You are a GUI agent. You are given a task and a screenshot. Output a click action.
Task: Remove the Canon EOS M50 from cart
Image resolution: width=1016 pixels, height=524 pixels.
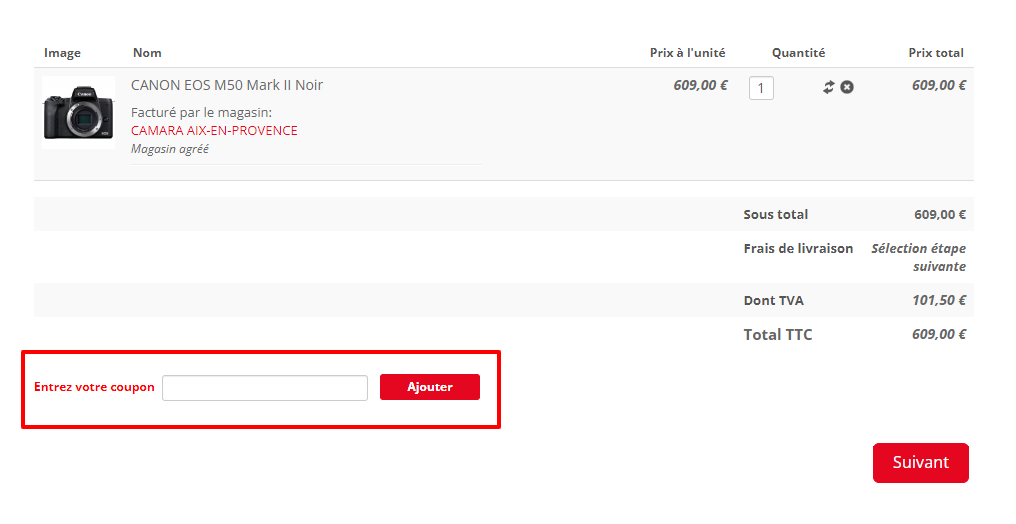point(847,87)
